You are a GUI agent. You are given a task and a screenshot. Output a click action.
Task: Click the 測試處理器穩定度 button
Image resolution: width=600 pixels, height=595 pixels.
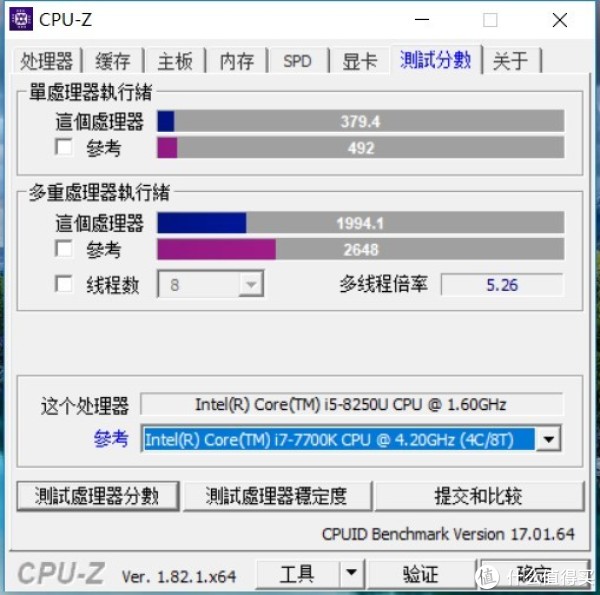(x=277, y=496)
